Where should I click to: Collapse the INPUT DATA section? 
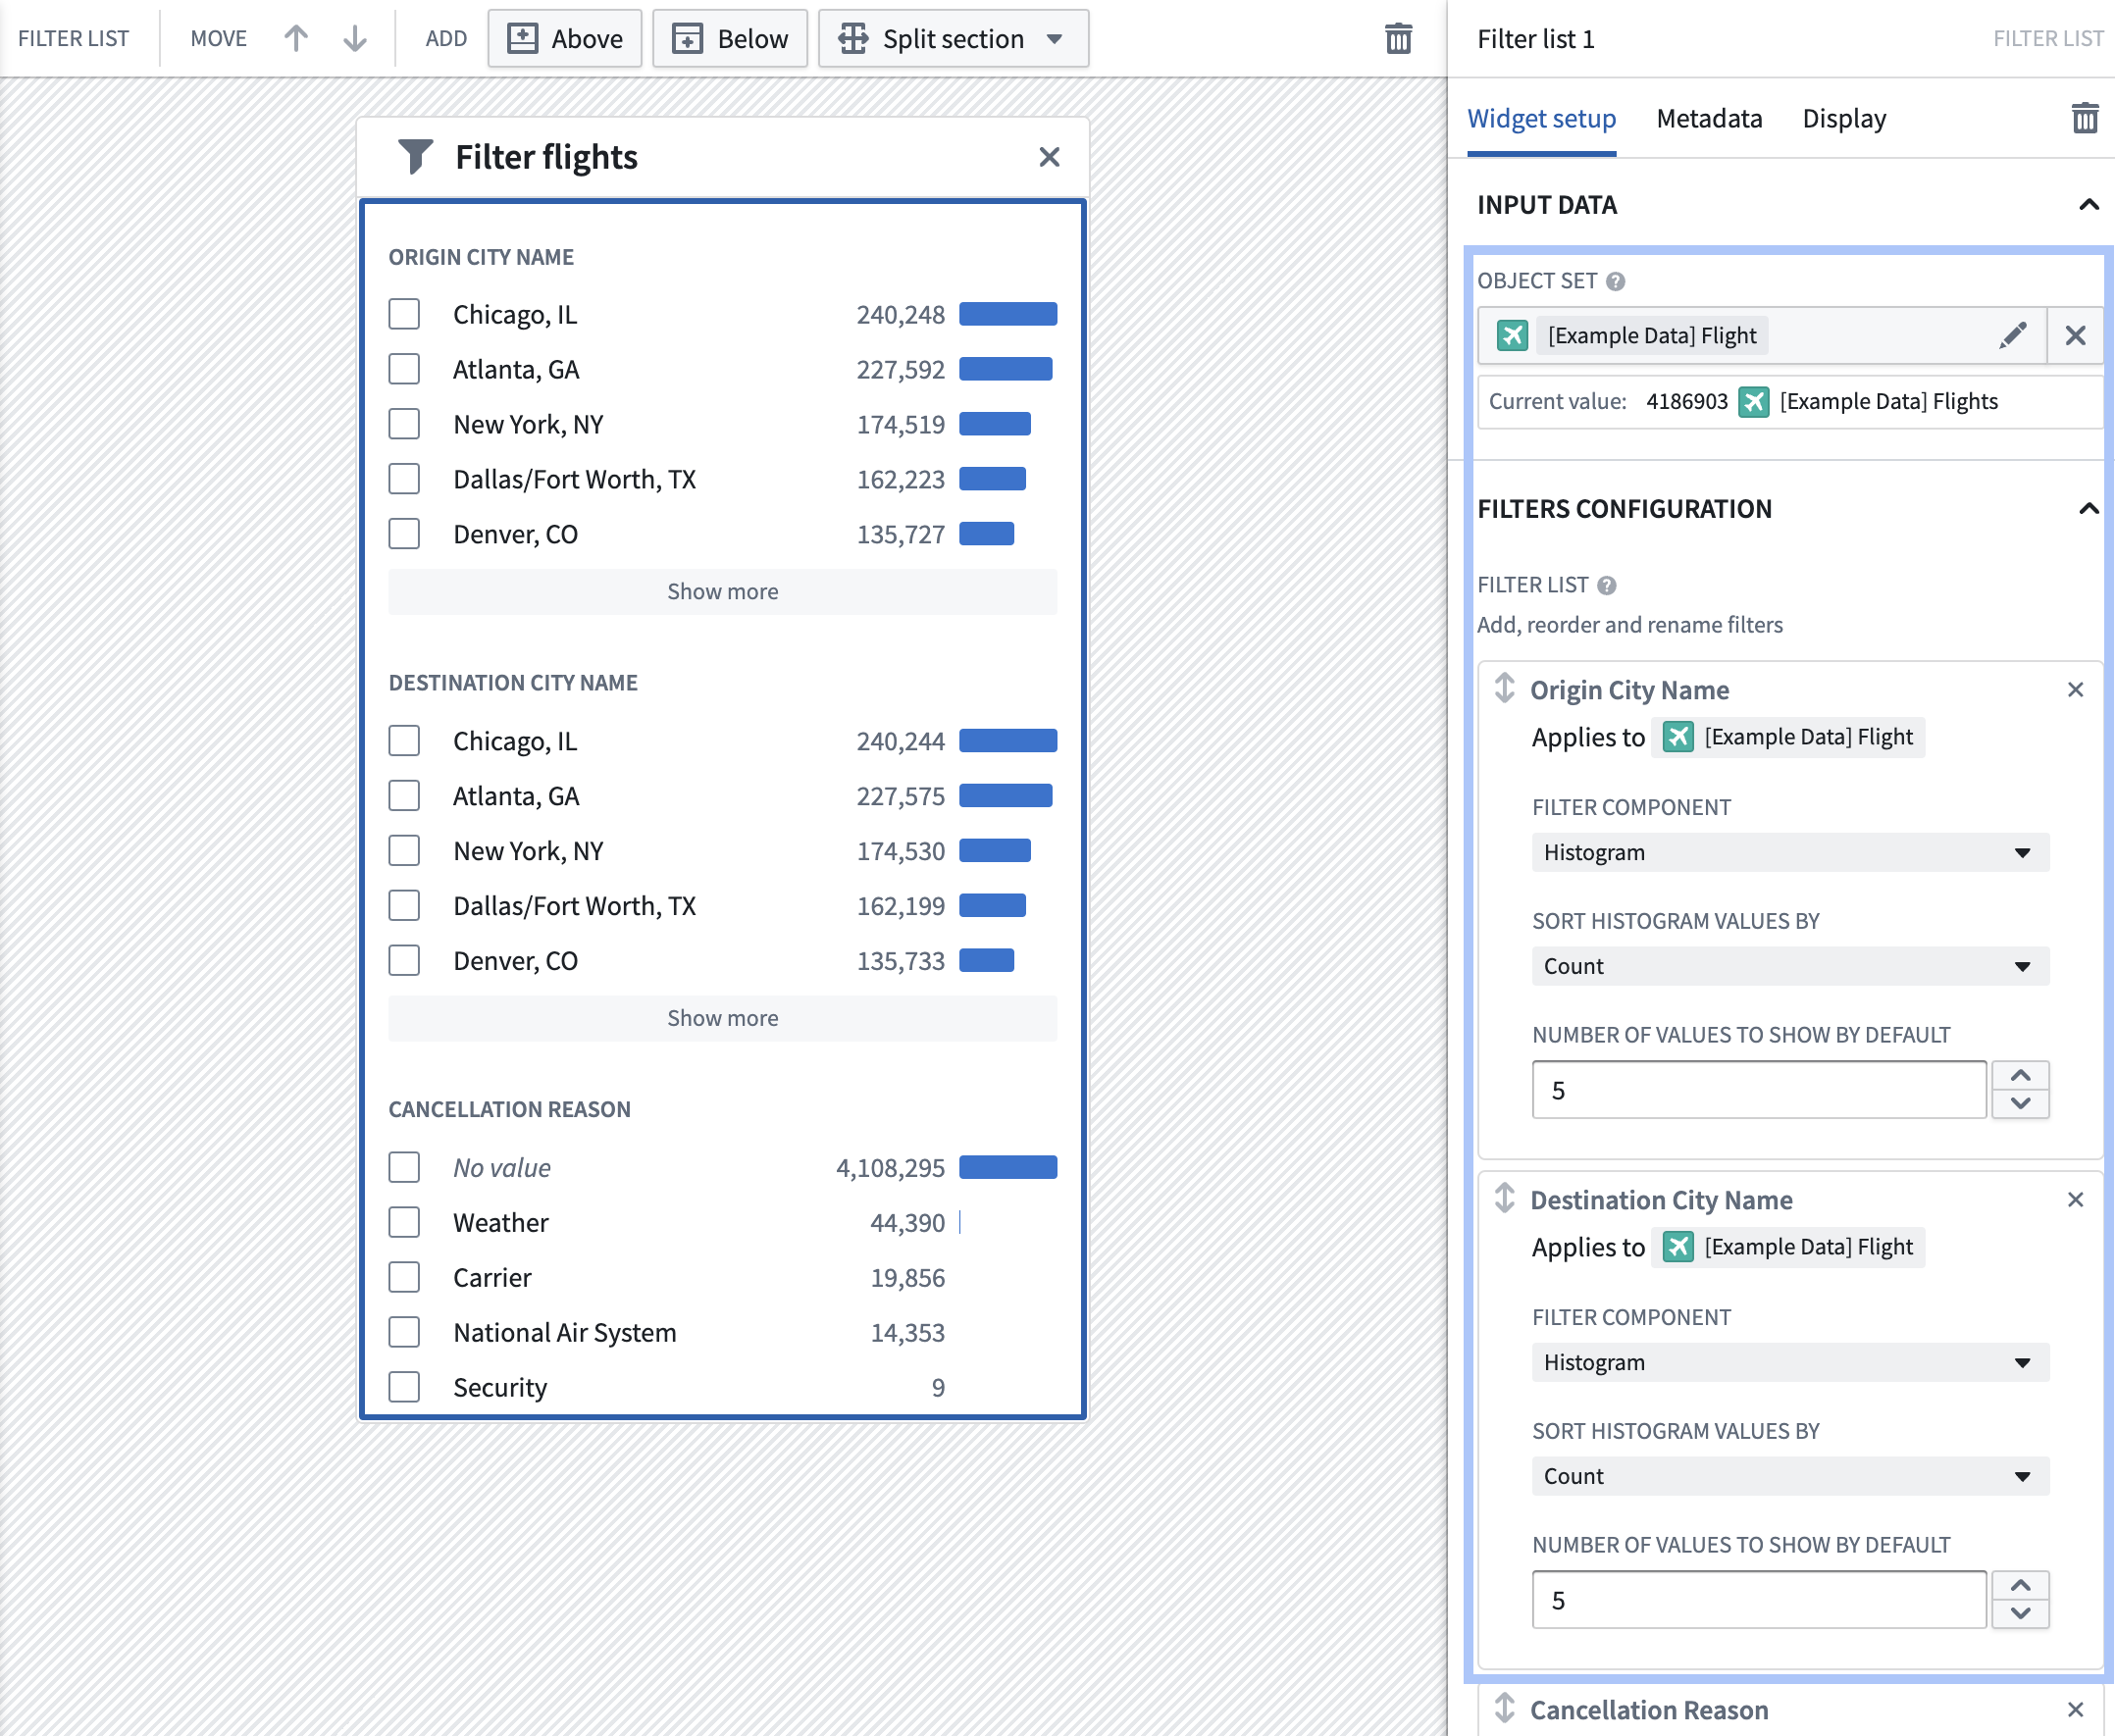click(x=2089, y=204)
